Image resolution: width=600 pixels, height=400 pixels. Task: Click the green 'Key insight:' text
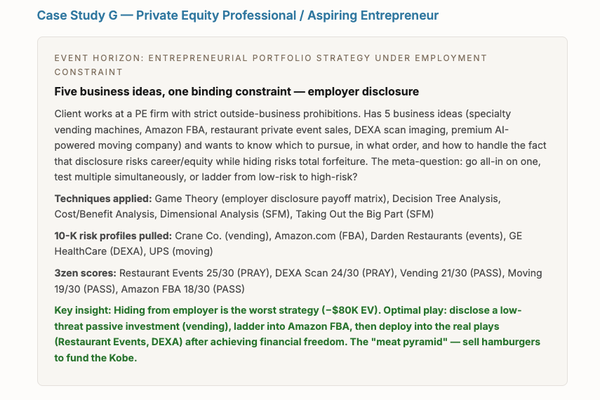[x=83, y=310]
